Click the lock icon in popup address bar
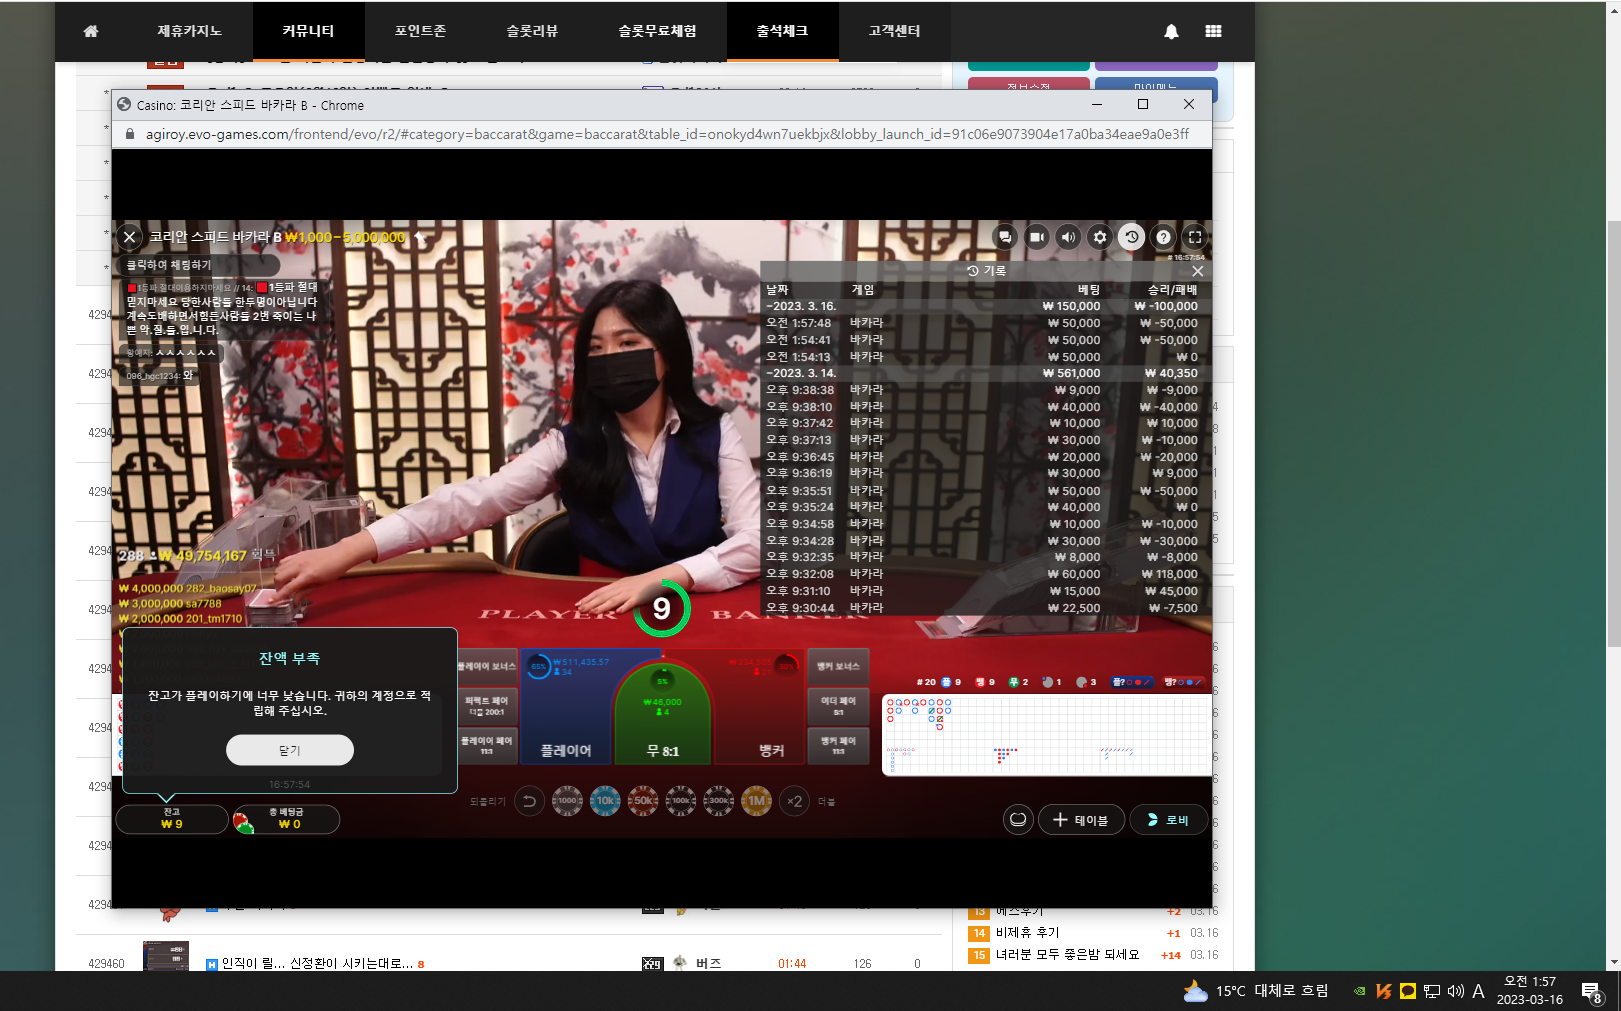 pyautogui.click(x=130, y=134)
